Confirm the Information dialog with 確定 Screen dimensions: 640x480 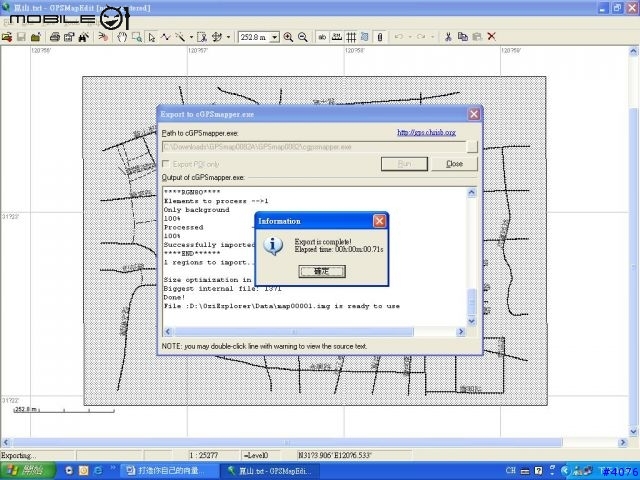[322, 271]
